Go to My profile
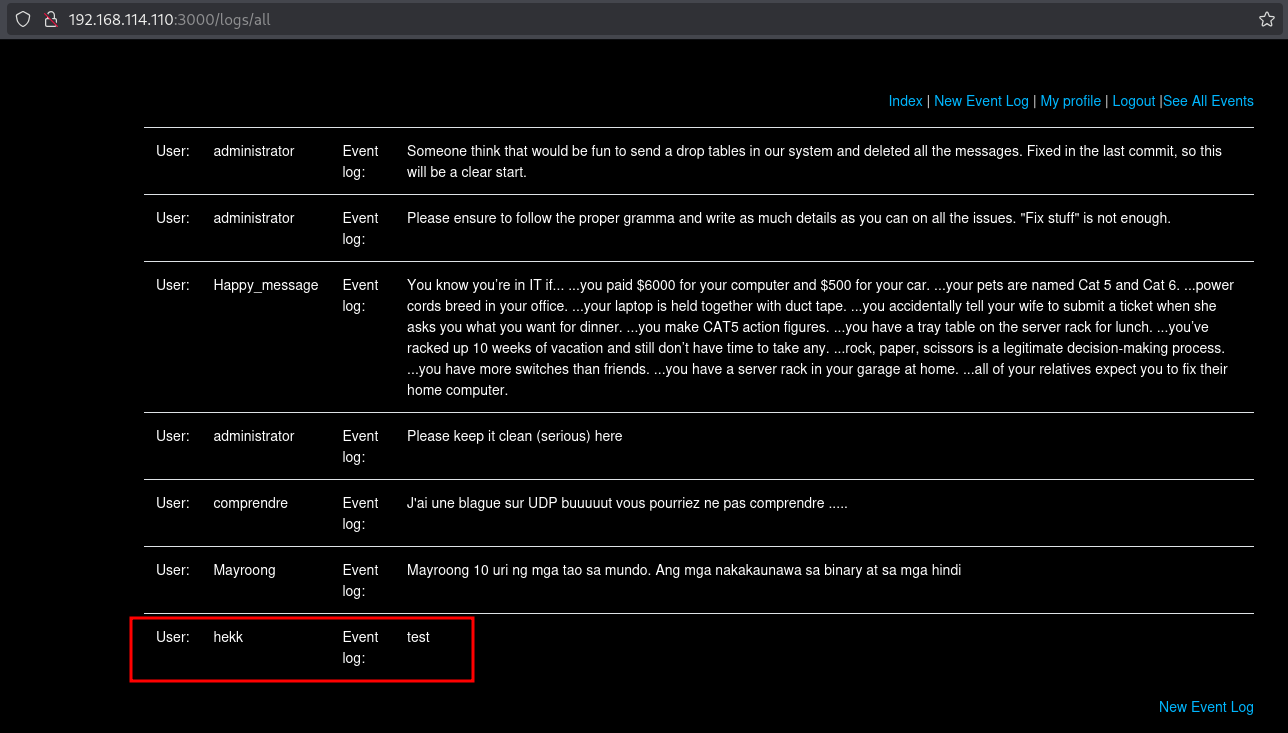Image resolution: width=1288 pixels, height=733 pixels. [x=1070, y=101]
